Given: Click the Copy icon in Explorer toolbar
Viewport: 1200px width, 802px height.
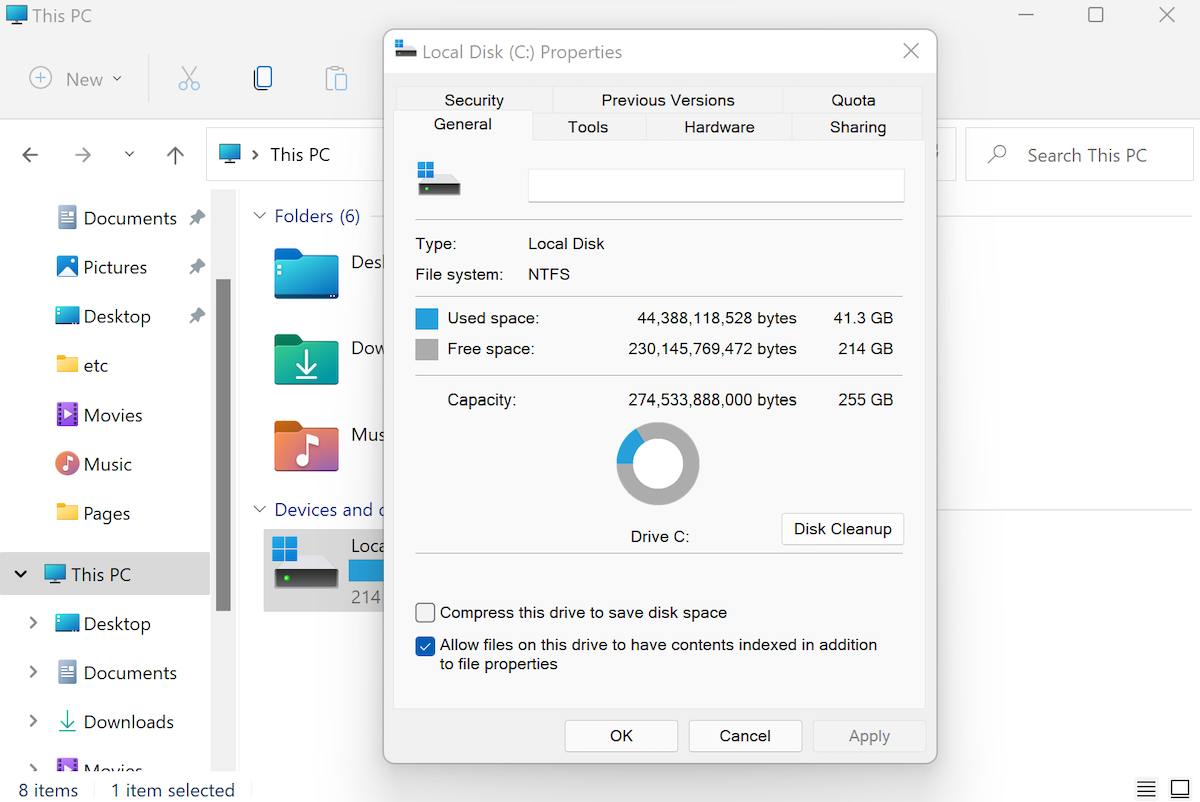Looking at the screenshot, I should point(263,79).
